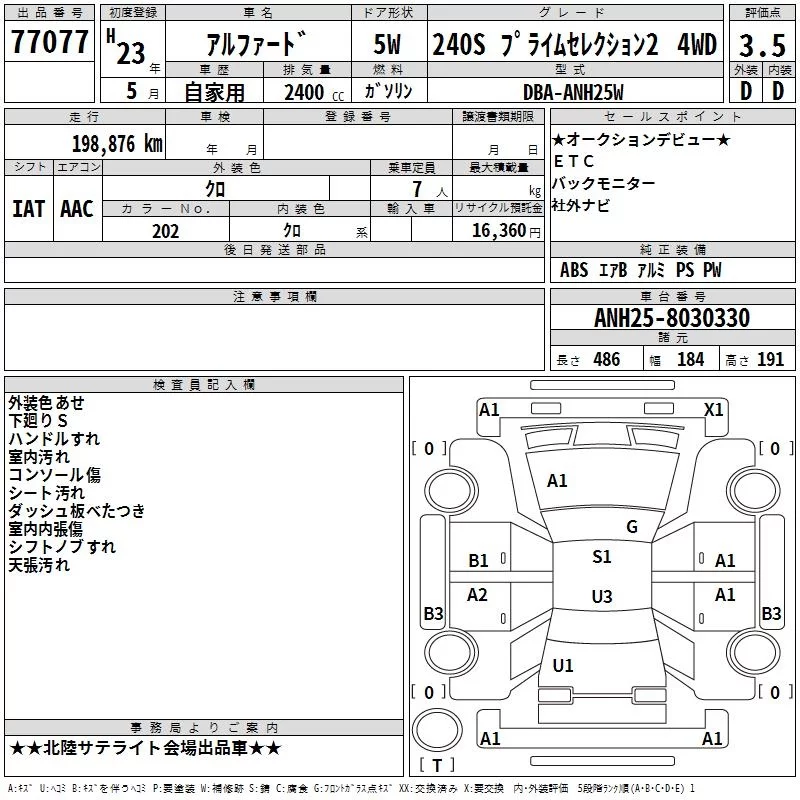Viewport: 800px width, 800px height.
Task: Select recycle deposit 16,360円
Action: (x=506, y=231)
